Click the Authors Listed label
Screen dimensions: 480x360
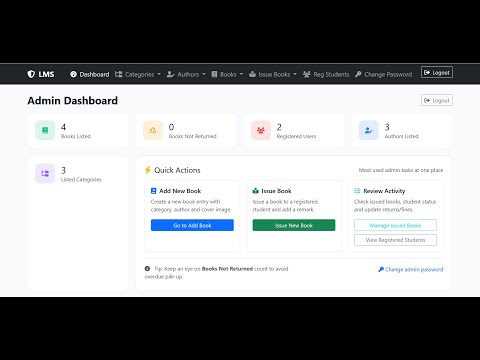tap(401, 136)
